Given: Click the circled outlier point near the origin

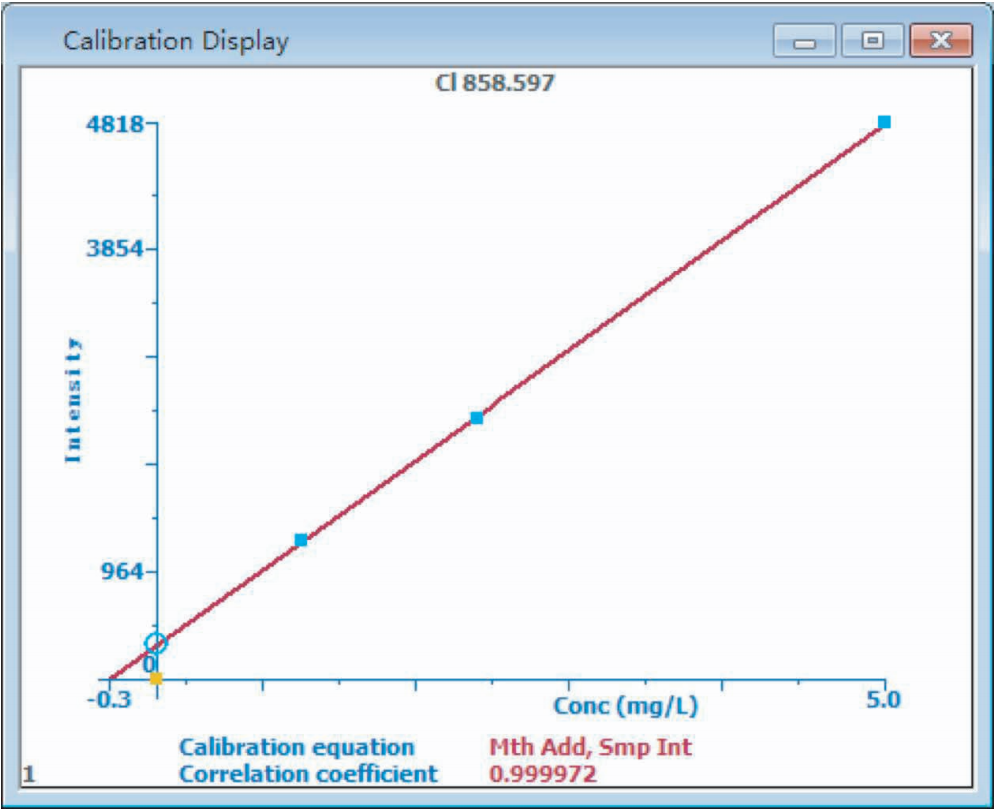Looking at the screenshot, I should [x=155, y=643].
